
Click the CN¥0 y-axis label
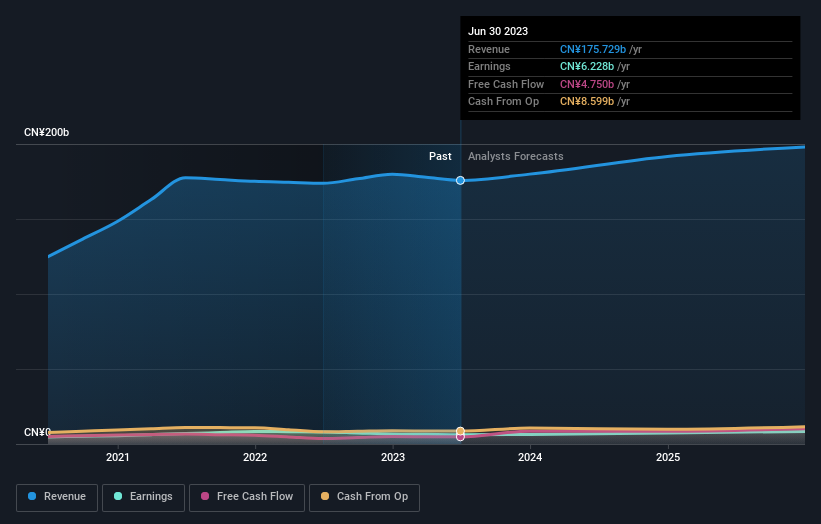37,432
